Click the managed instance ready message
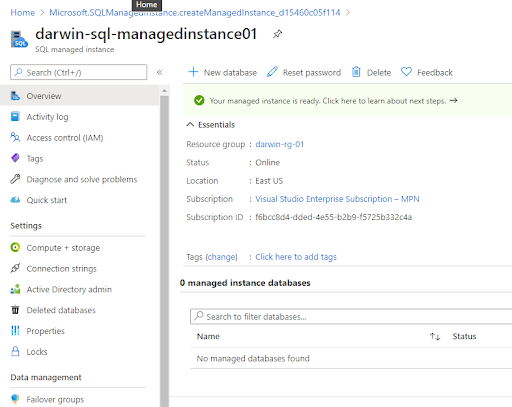Image resolution: width=512 pixels, height=407 pixels. (x=328, y=101)
